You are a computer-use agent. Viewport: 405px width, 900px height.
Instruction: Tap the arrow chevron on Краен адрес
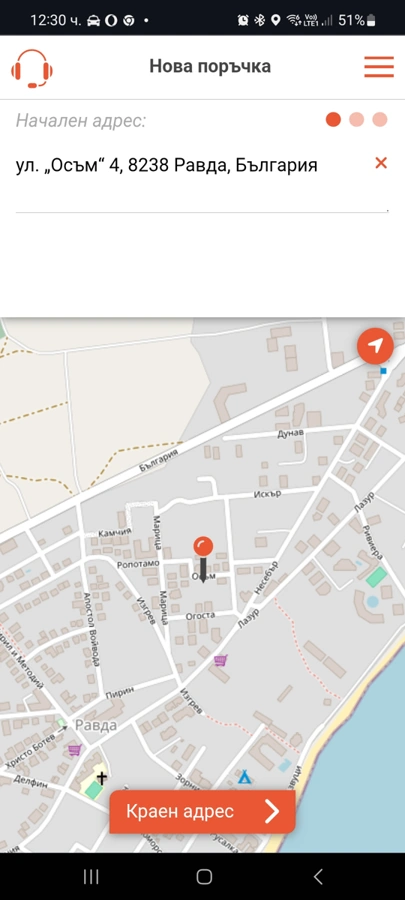point(272,812)
